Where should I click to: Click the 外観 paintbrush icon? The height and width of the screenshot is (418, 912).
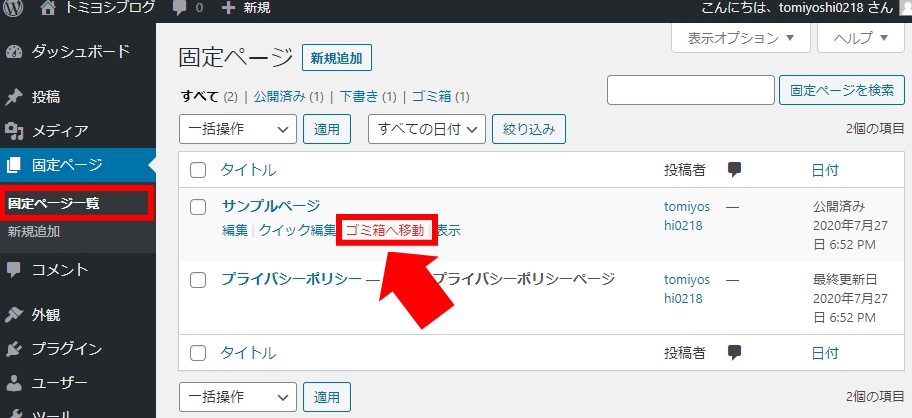click(x=14, y=315)
